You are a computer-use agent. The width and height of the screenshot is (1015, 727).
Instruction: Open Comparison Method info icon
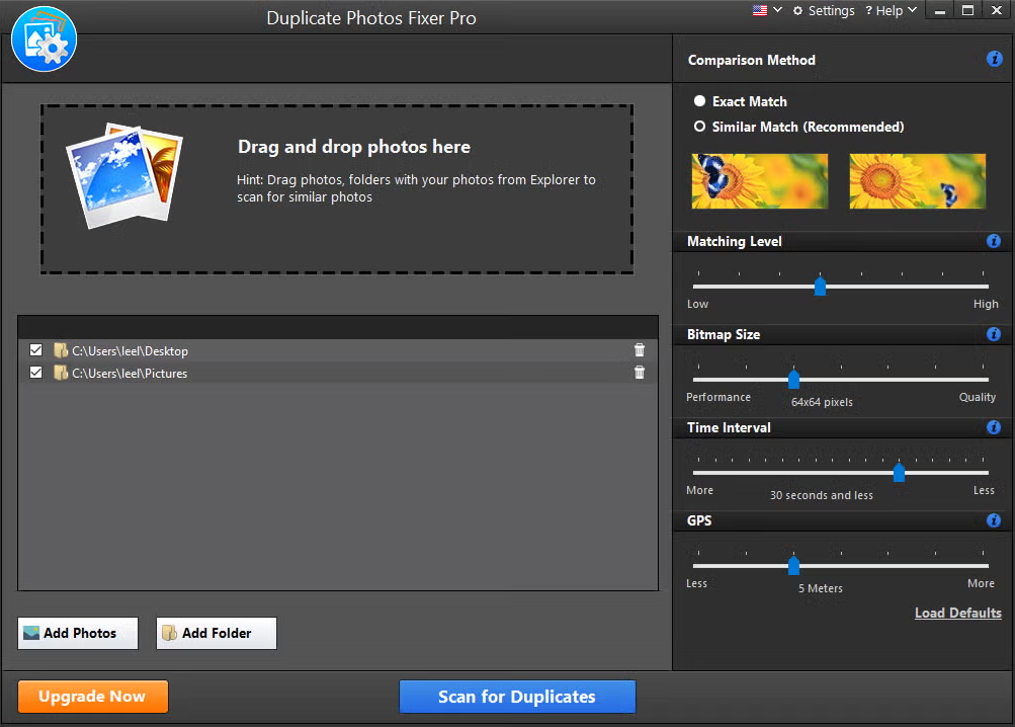click(x=994, y=59)
